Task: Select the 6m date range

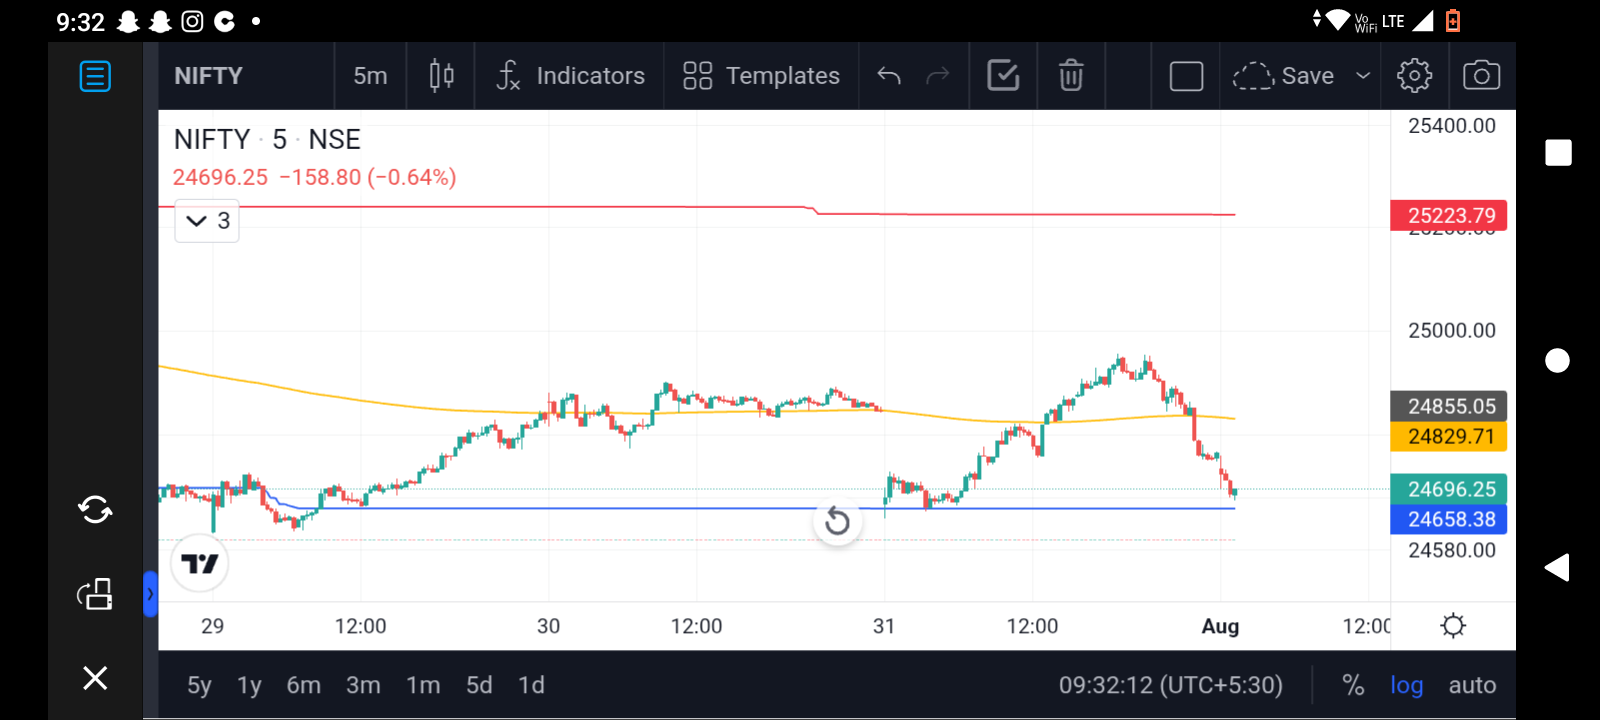Action: 304,685
